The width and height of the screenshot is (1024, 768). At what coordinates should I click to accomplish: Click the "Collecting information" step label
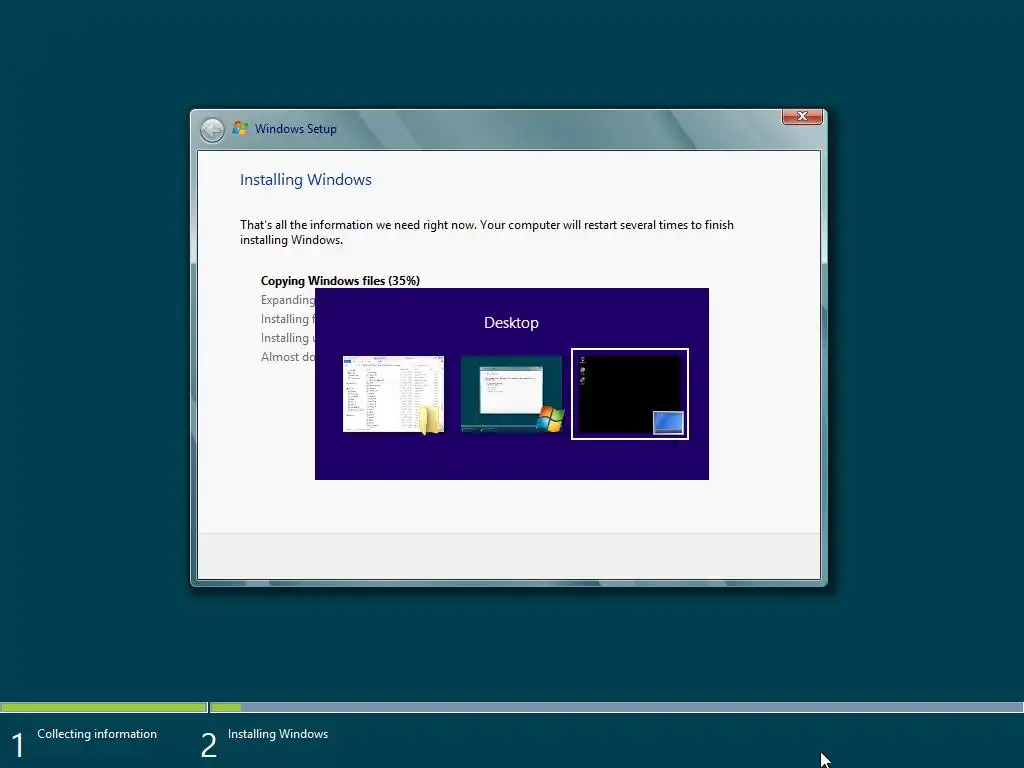tap(97, 734)
